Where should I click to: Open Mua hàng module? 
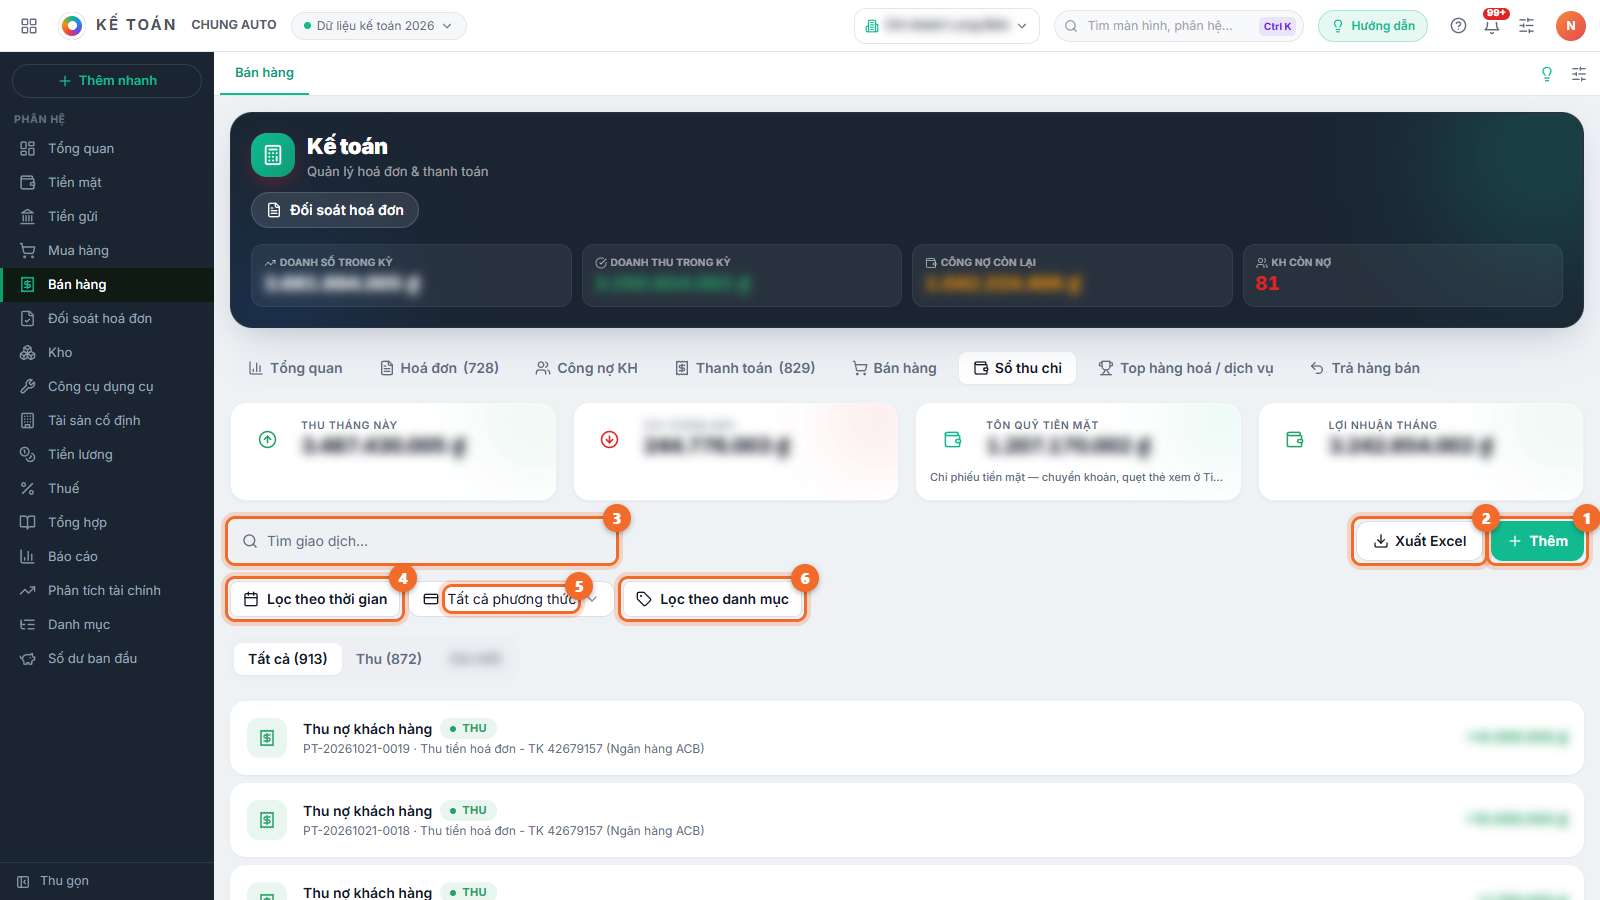coord(107,250)
